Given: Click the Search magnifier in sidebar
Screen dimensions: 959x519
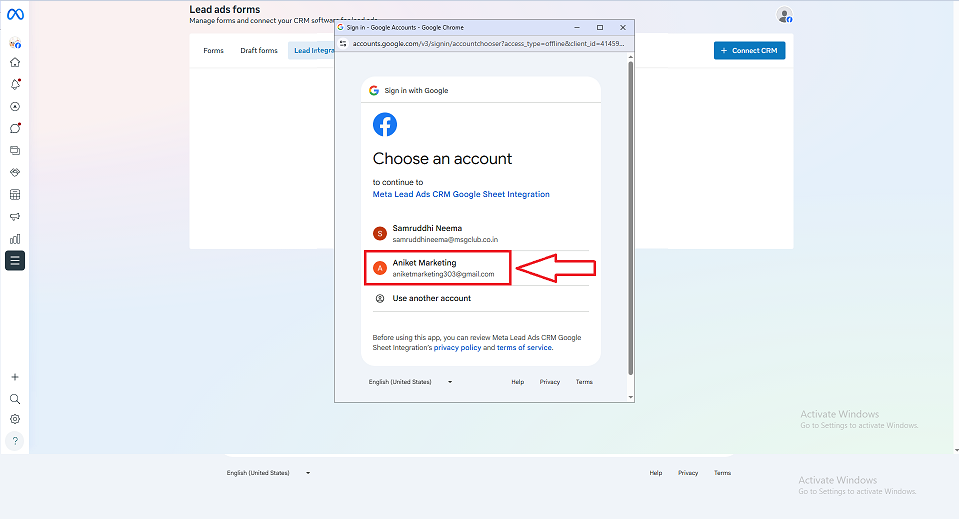Looking at the screenshot, I should click(x=15, y=398).
